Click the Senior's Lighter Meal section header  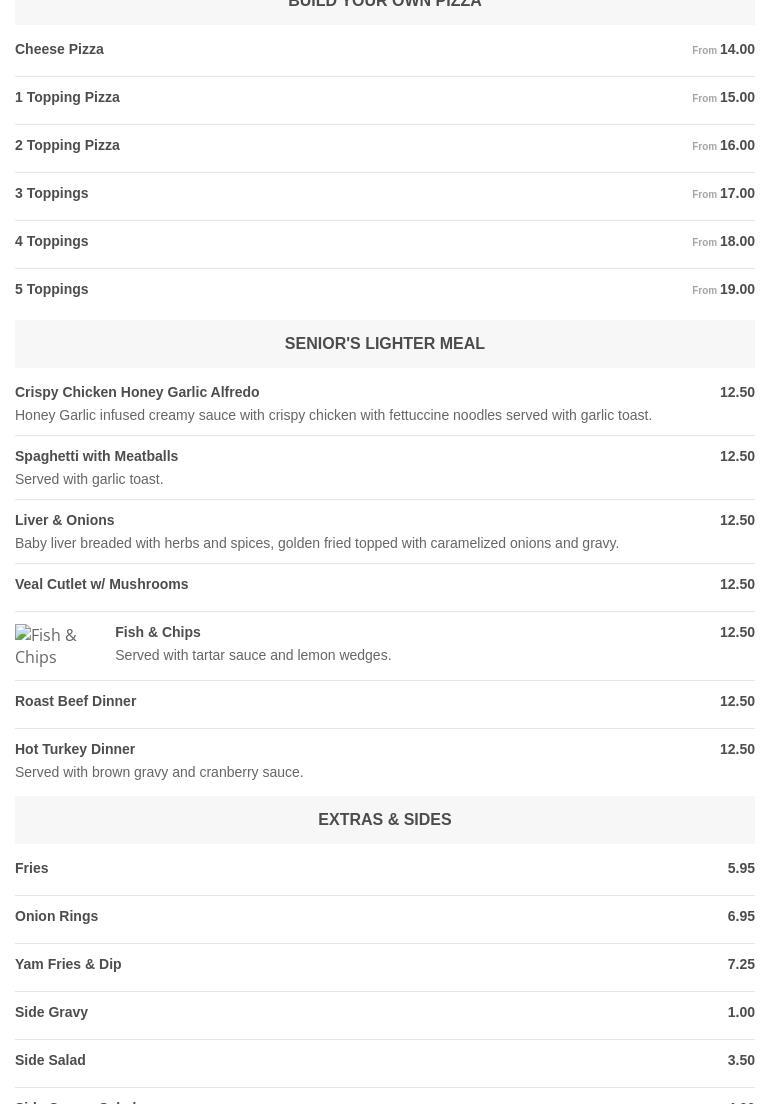pos(384,344)
